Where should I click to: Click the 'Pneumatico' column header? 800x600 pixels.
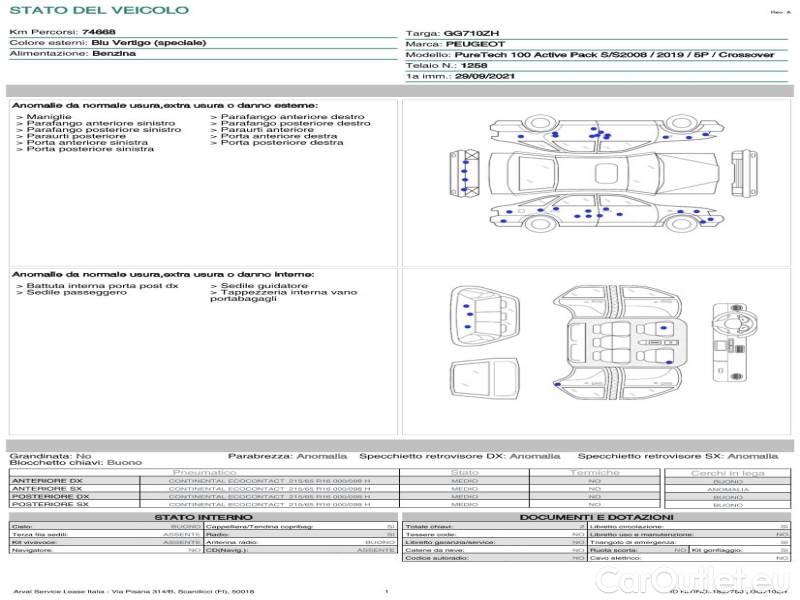pyautogui.click(x=205, y=472)
